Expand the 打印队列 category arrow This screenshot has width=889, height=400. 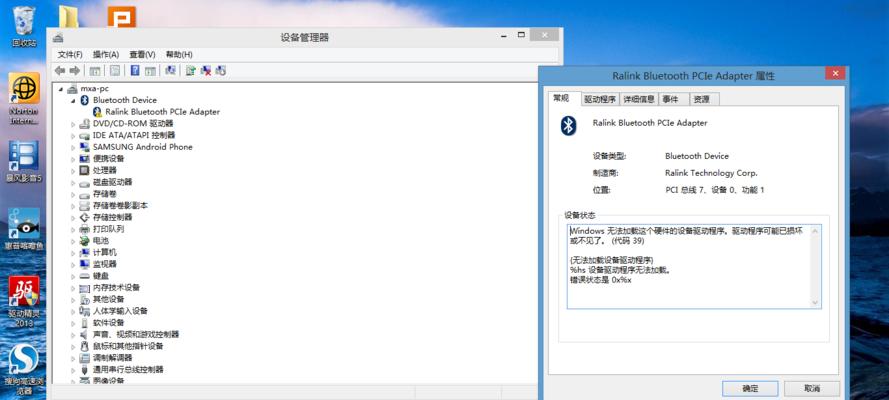point(73,229)
